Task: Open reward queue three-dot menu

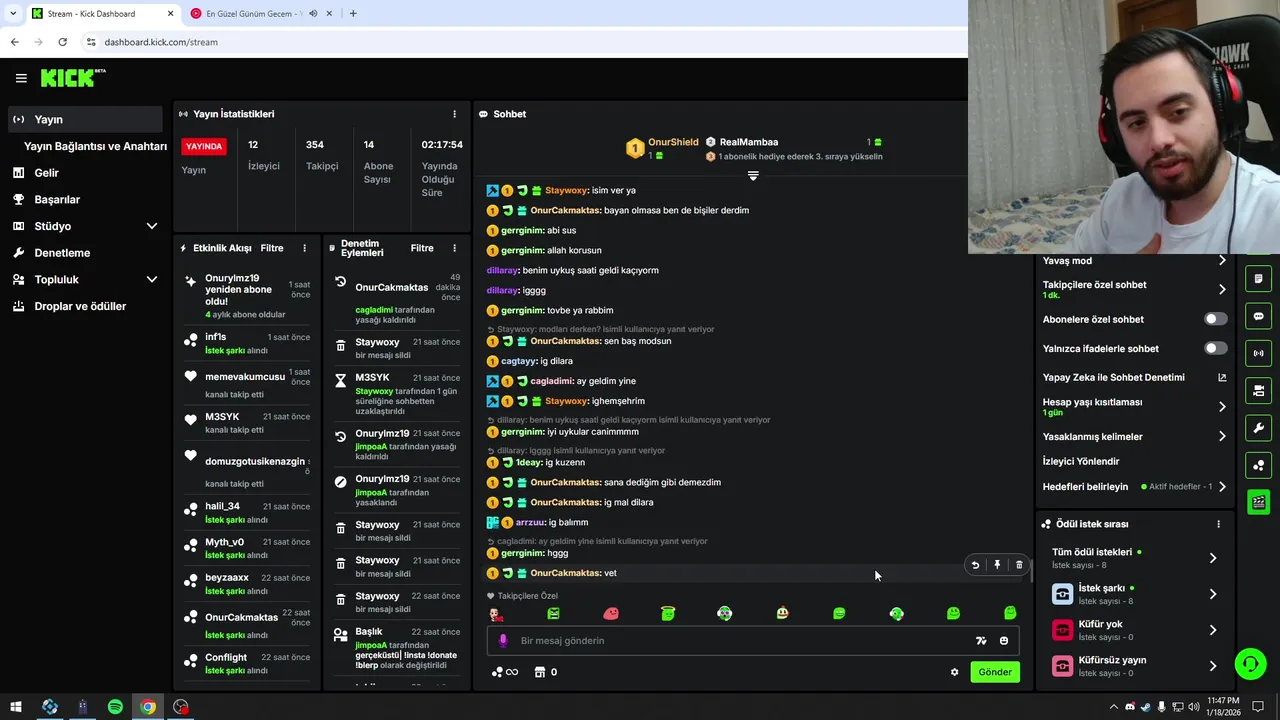Action: [x=1218, y=524]
